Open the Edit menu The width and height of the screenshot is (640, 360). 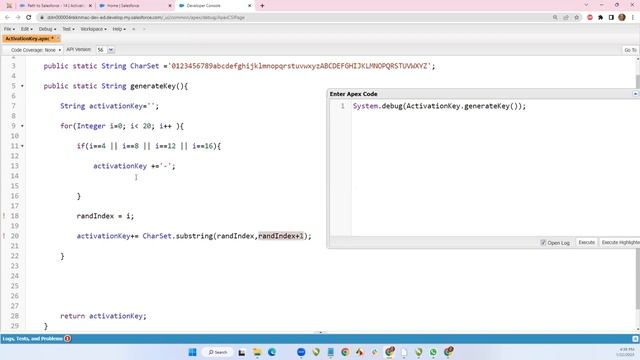[x=27, y=29]
